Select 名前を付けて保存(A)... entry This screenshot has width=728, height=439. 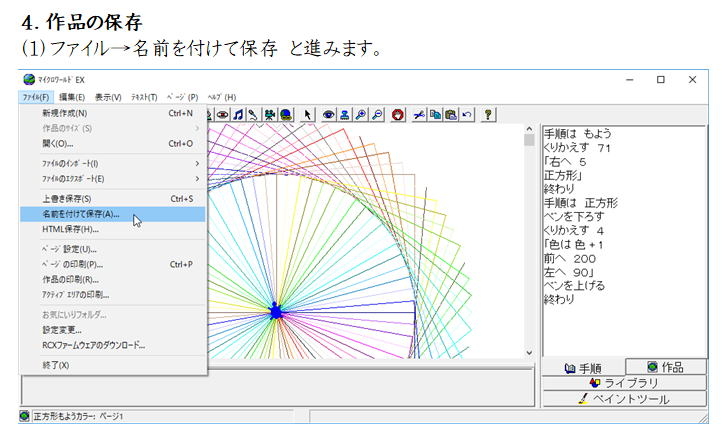(113, 214)
